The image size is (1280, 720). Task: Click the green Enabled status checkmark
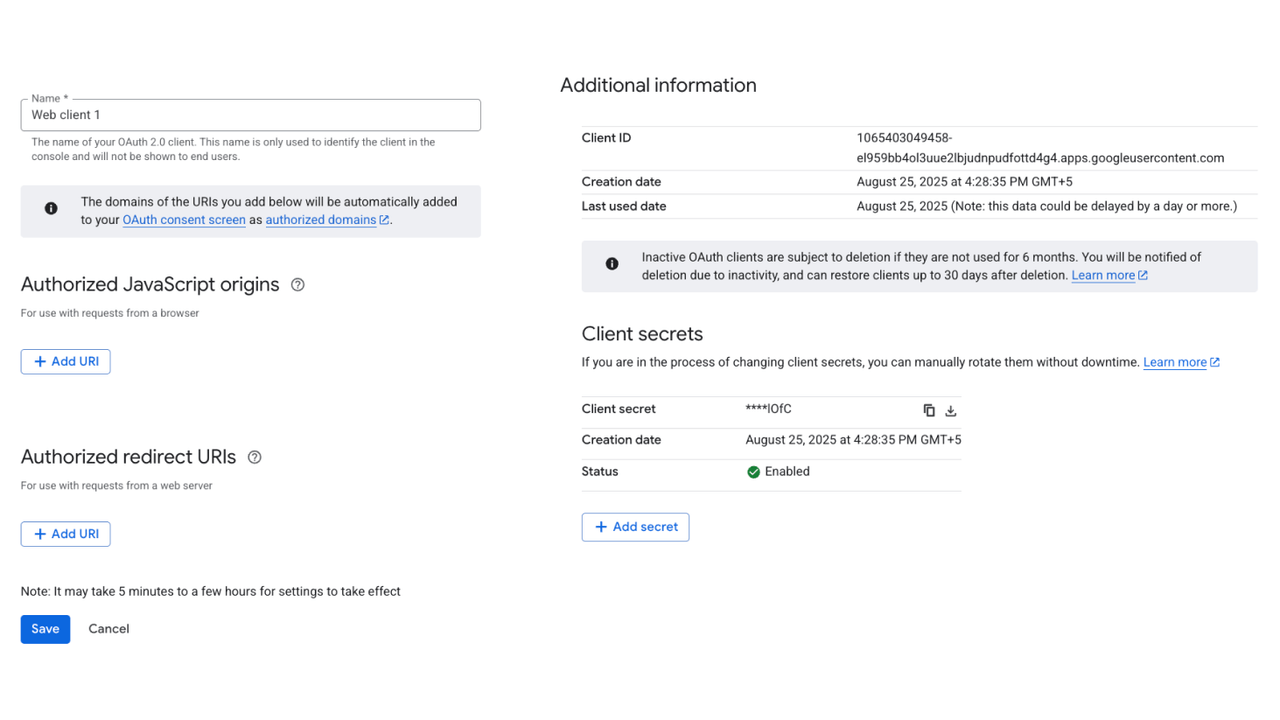pyautogui.click(x=753, y=471)
